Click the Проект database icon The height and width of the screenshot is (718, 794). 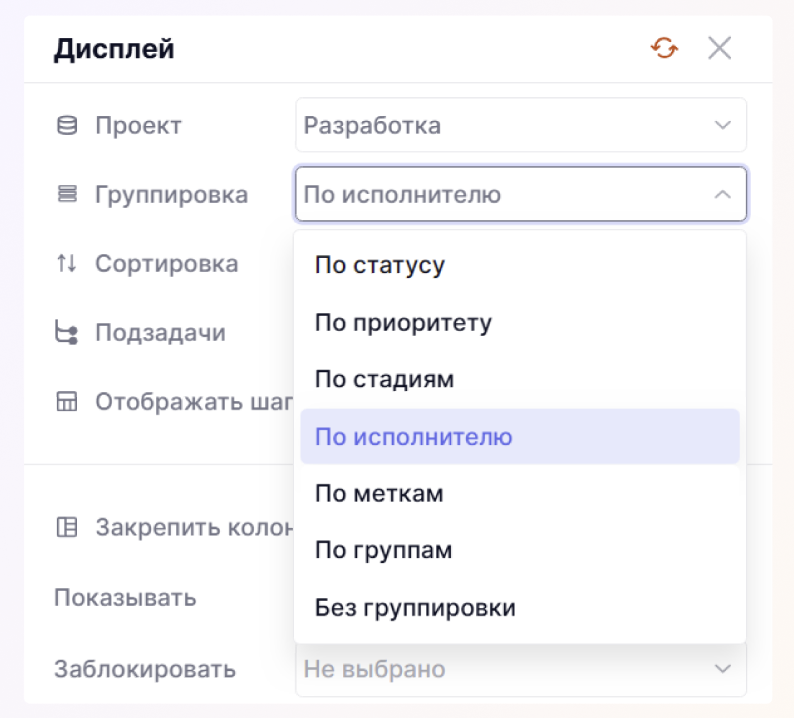[x=67, y=126]
